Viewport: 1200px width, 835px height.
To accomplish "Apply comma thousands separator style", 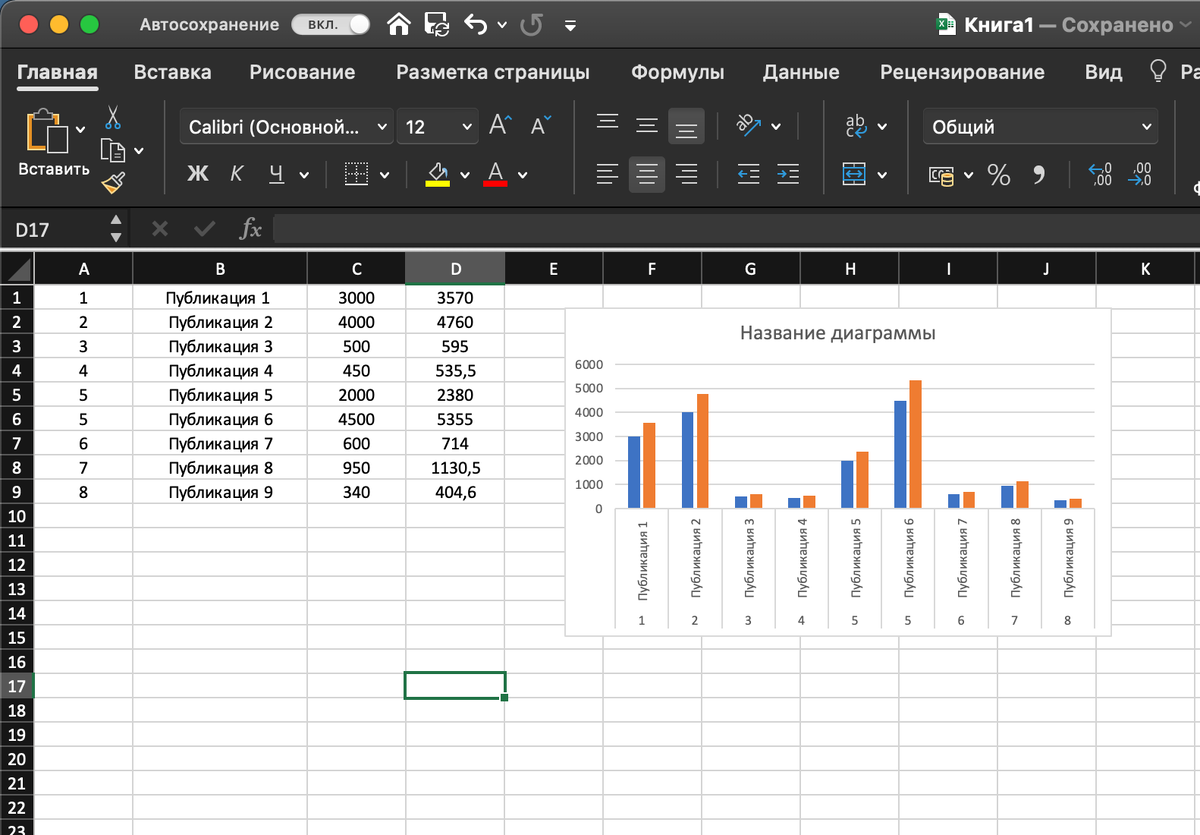I will (1038, 175).
